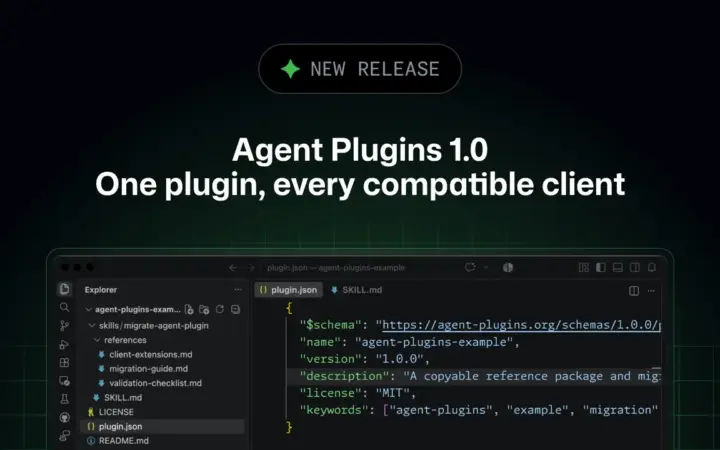This screenshot has height=450, width=720.
Task: Click the Explorer panel title
Action: (101, 290)
